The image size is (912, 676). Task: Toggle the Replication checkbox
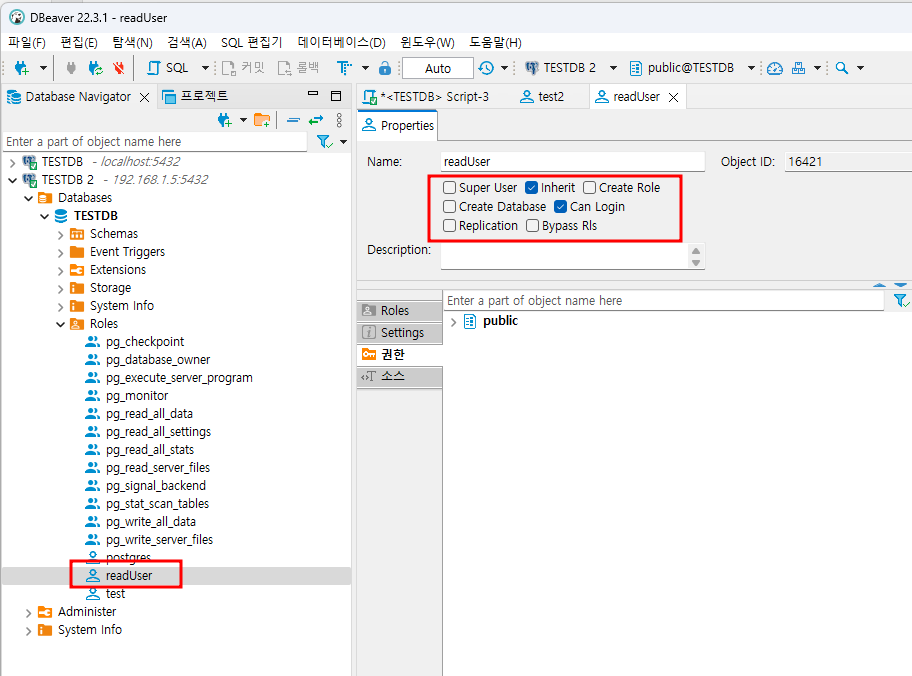[x=449, y=226]
